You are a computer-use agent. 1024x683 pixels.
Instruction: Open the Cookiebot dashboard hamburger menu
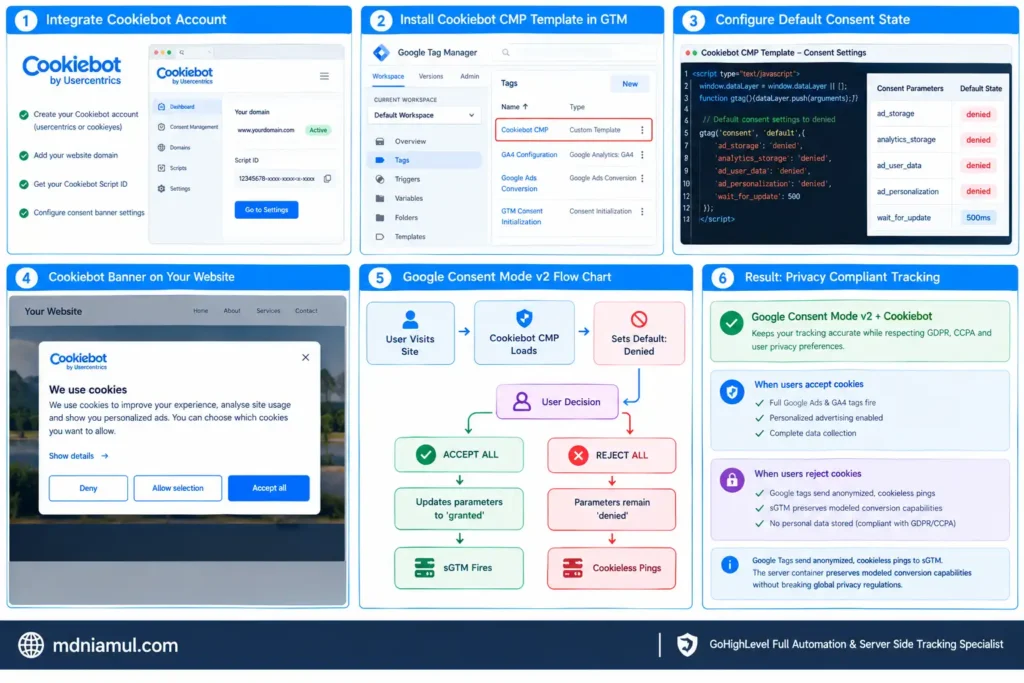[324, 76]
